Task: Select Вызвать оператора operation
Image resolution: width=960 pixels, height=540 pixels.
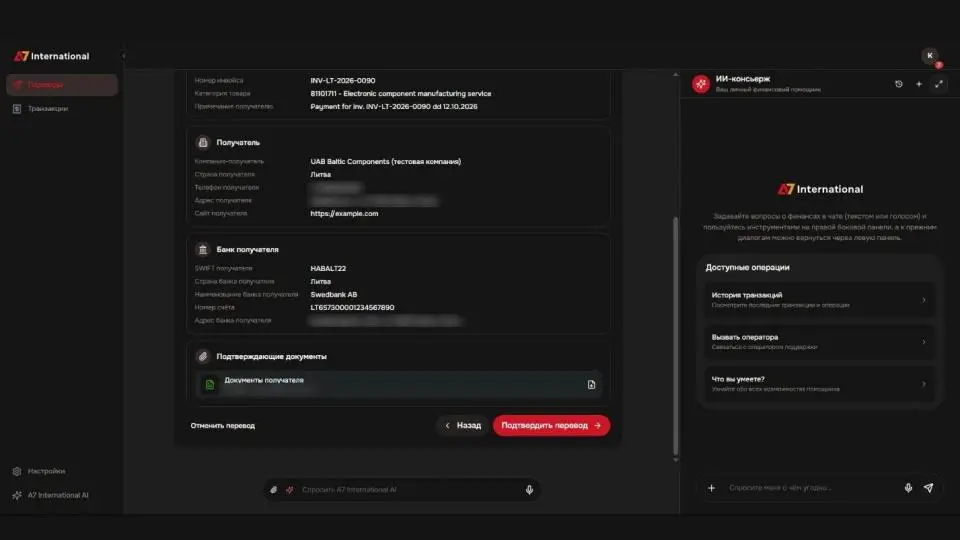Action: click(x=819, y=342)
